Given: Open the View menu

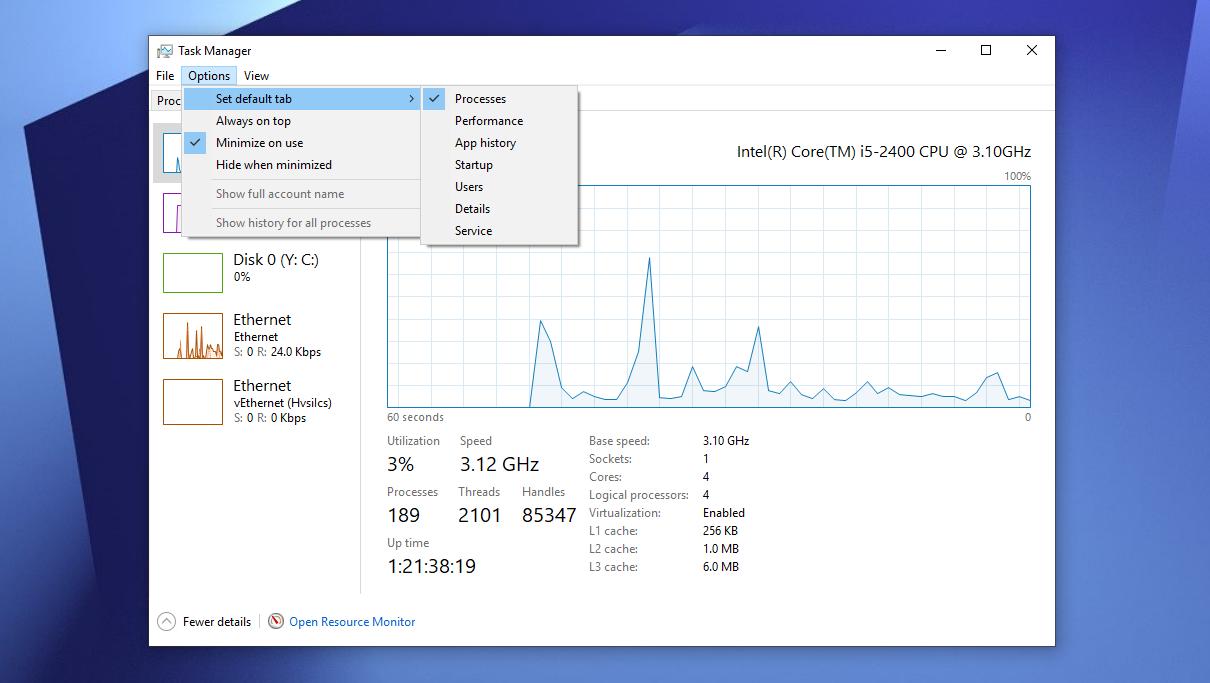Looking at the screenshot, I should point(256,76).
